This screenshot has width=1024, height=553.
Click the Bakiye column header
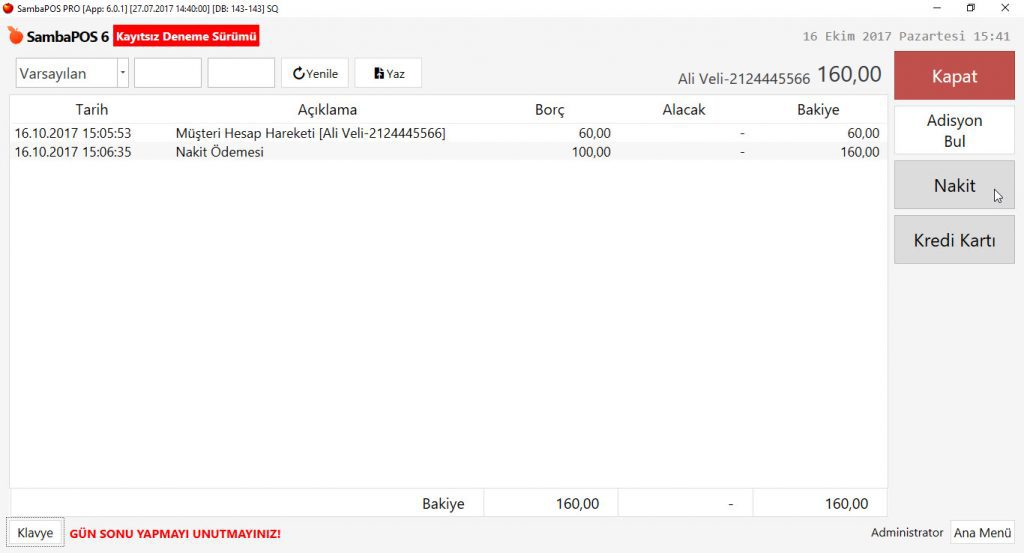(x=817, y=109)
